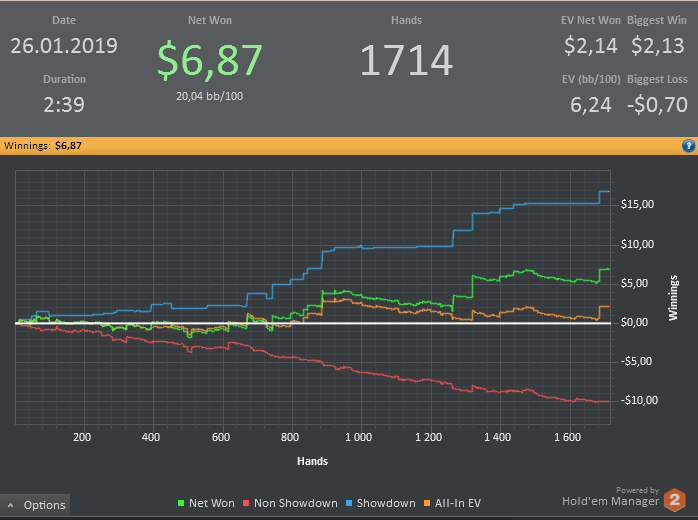Viewport: 698px width, 520px height.
Task: Expand the Options panel
Action: (x=35, y=505)
